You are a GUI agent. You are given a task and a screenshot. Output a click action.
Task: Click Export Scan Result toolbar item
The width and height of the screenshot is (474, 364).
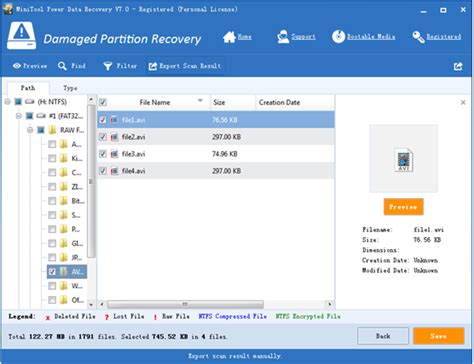(x=185, y=66)
